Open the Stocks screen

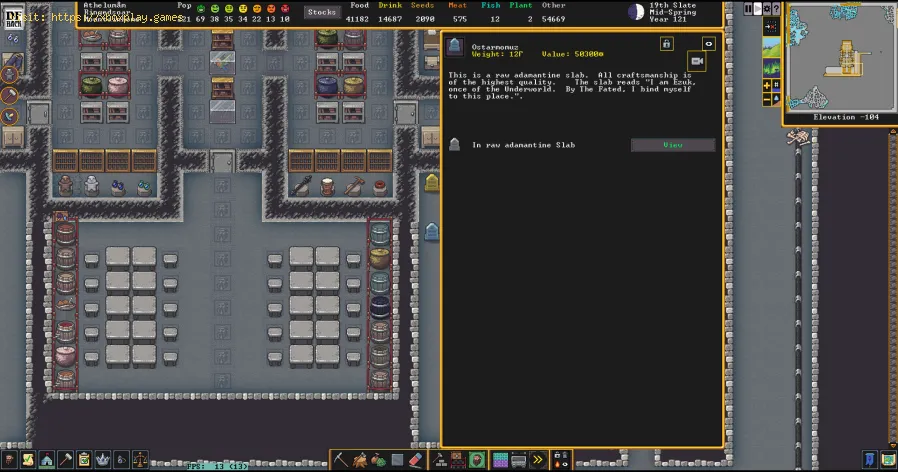(x=321, y=13)
